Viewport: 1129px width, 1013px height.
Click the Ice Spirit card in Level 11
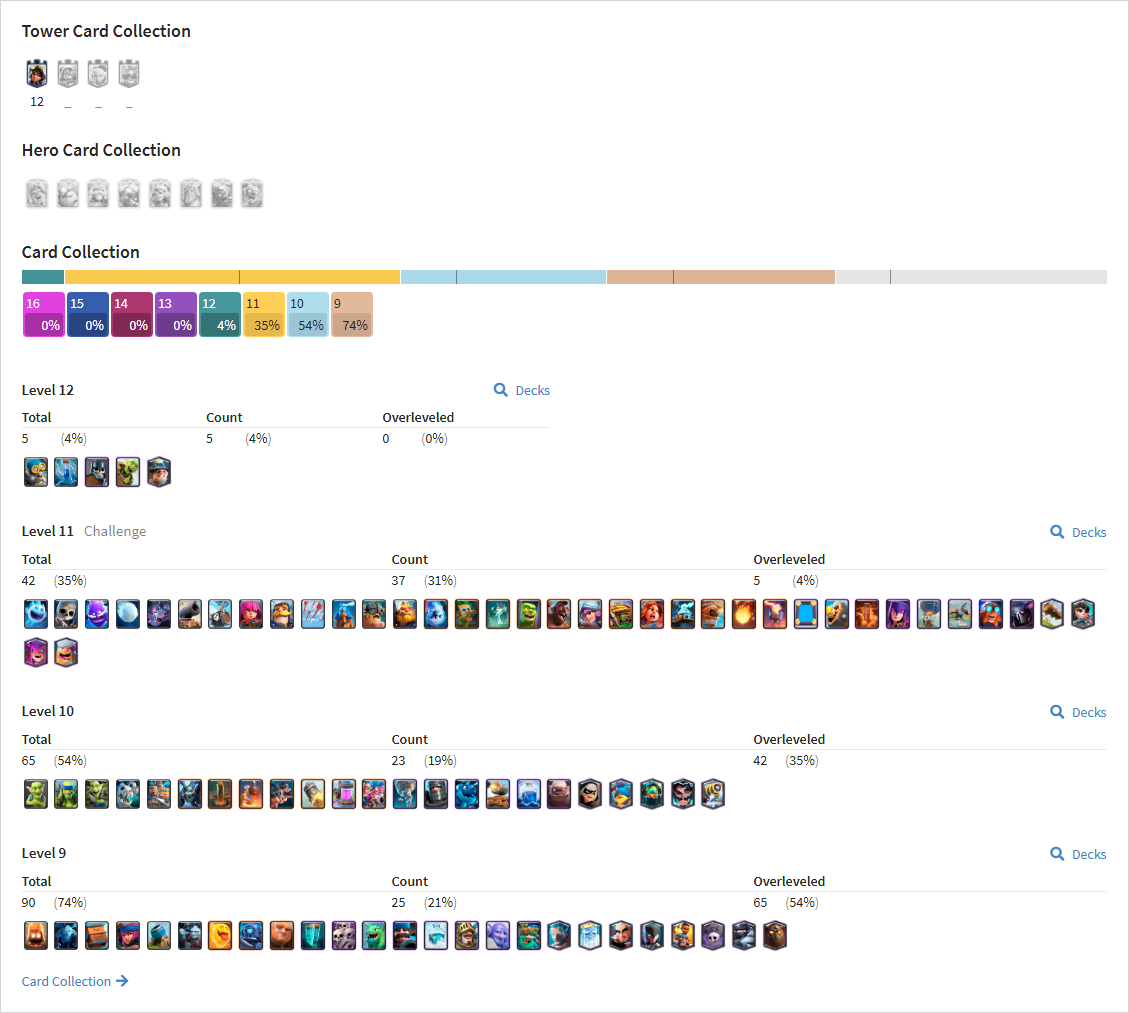(35, 613)
